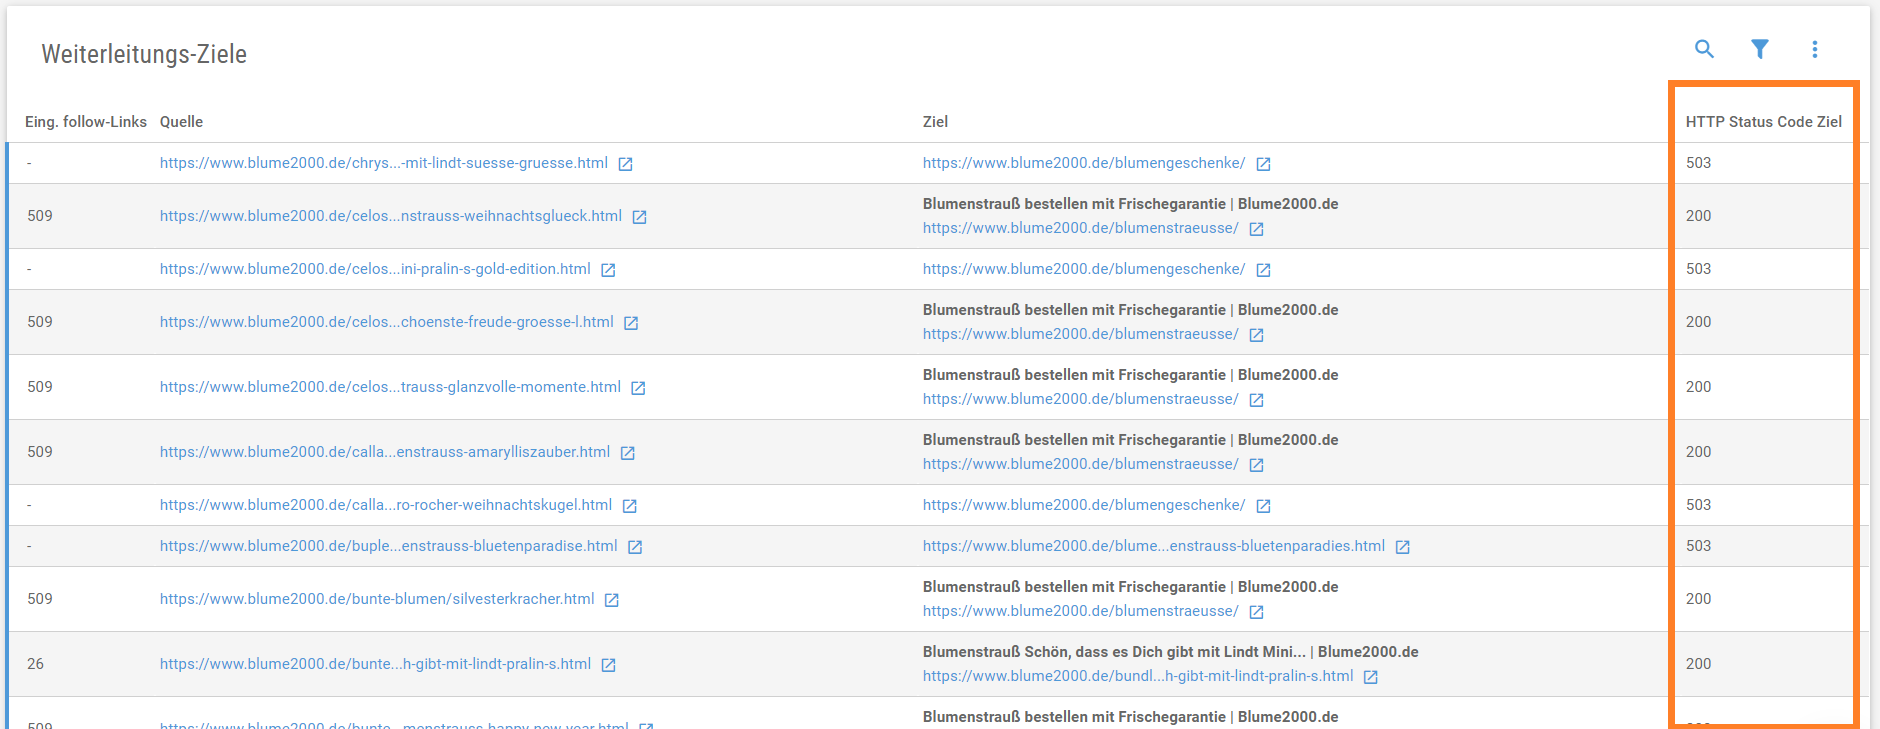The height and width of the screenshot is (729, 1880).
Task: Open source link calla...enstrauss-amarylliszauber.html
Action: [385, 452]
